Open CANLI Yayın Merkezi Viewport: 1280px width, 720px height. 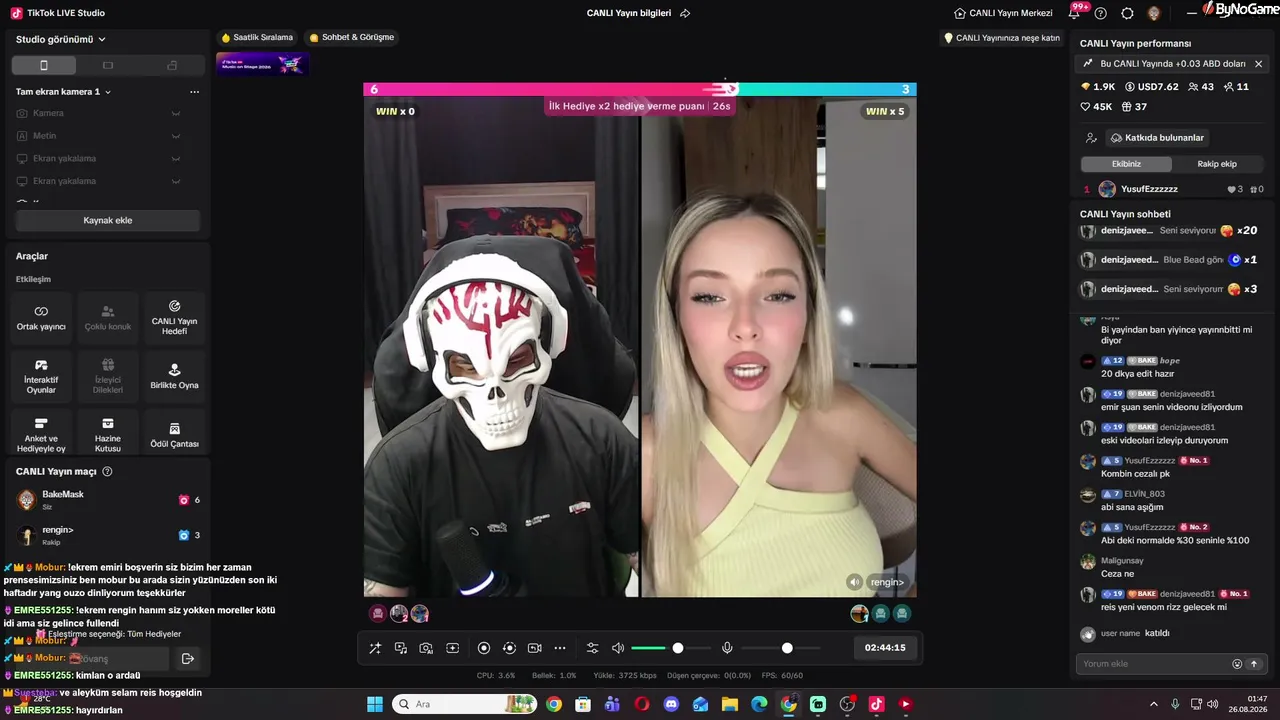(1003, 13)
